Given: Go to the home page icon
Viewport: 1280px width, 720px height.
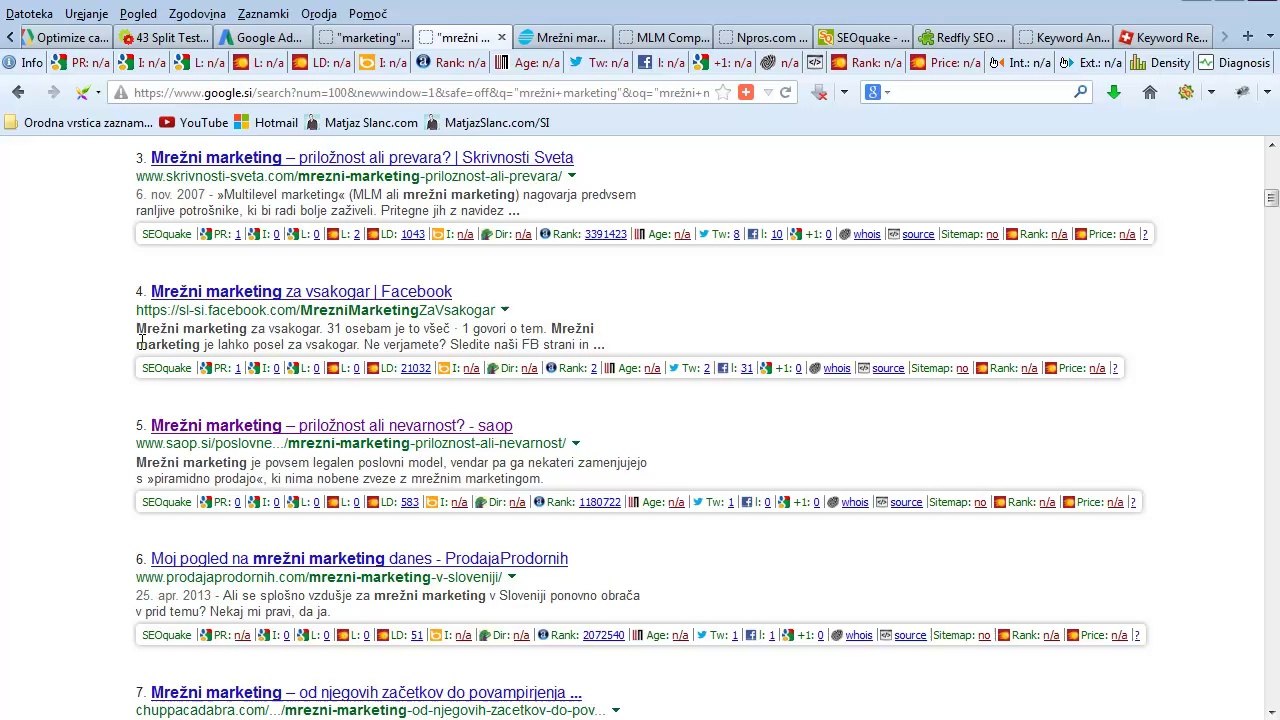Looking at the screenshot, I should pos(1150,92).
